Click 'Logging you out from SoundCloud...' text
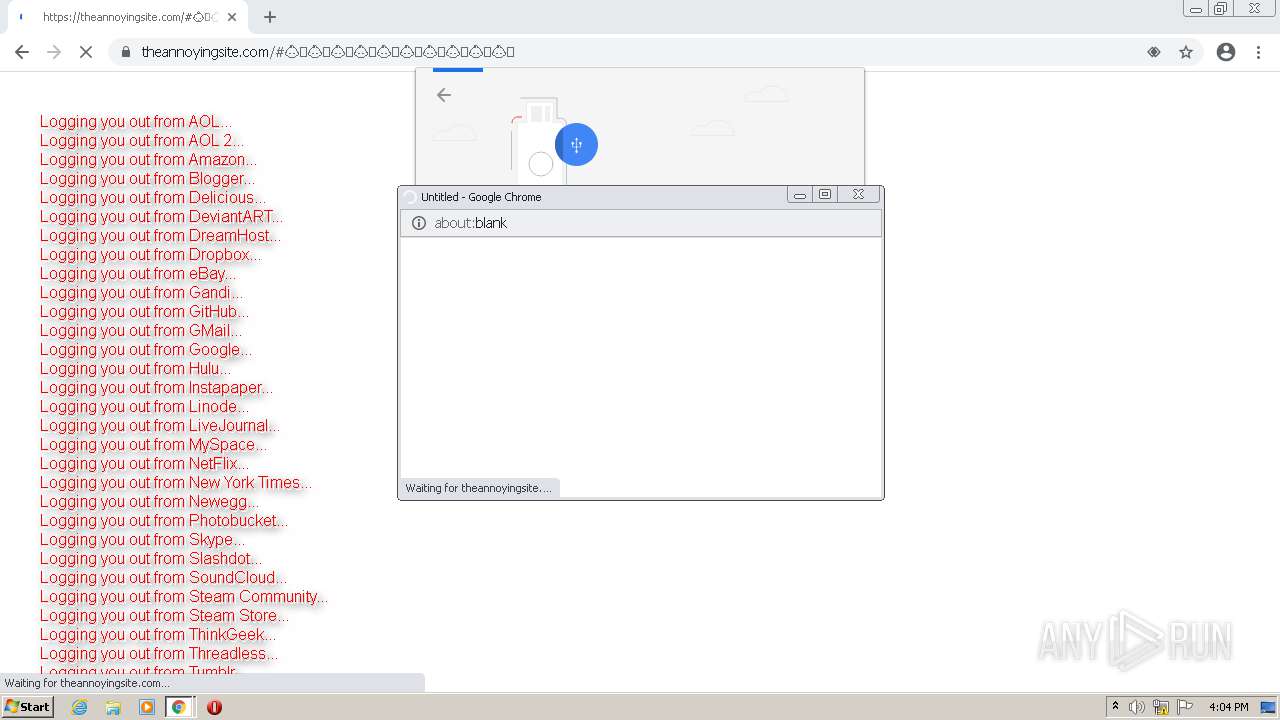This screenshot has height=720, width=1280. tap(163, 578)
